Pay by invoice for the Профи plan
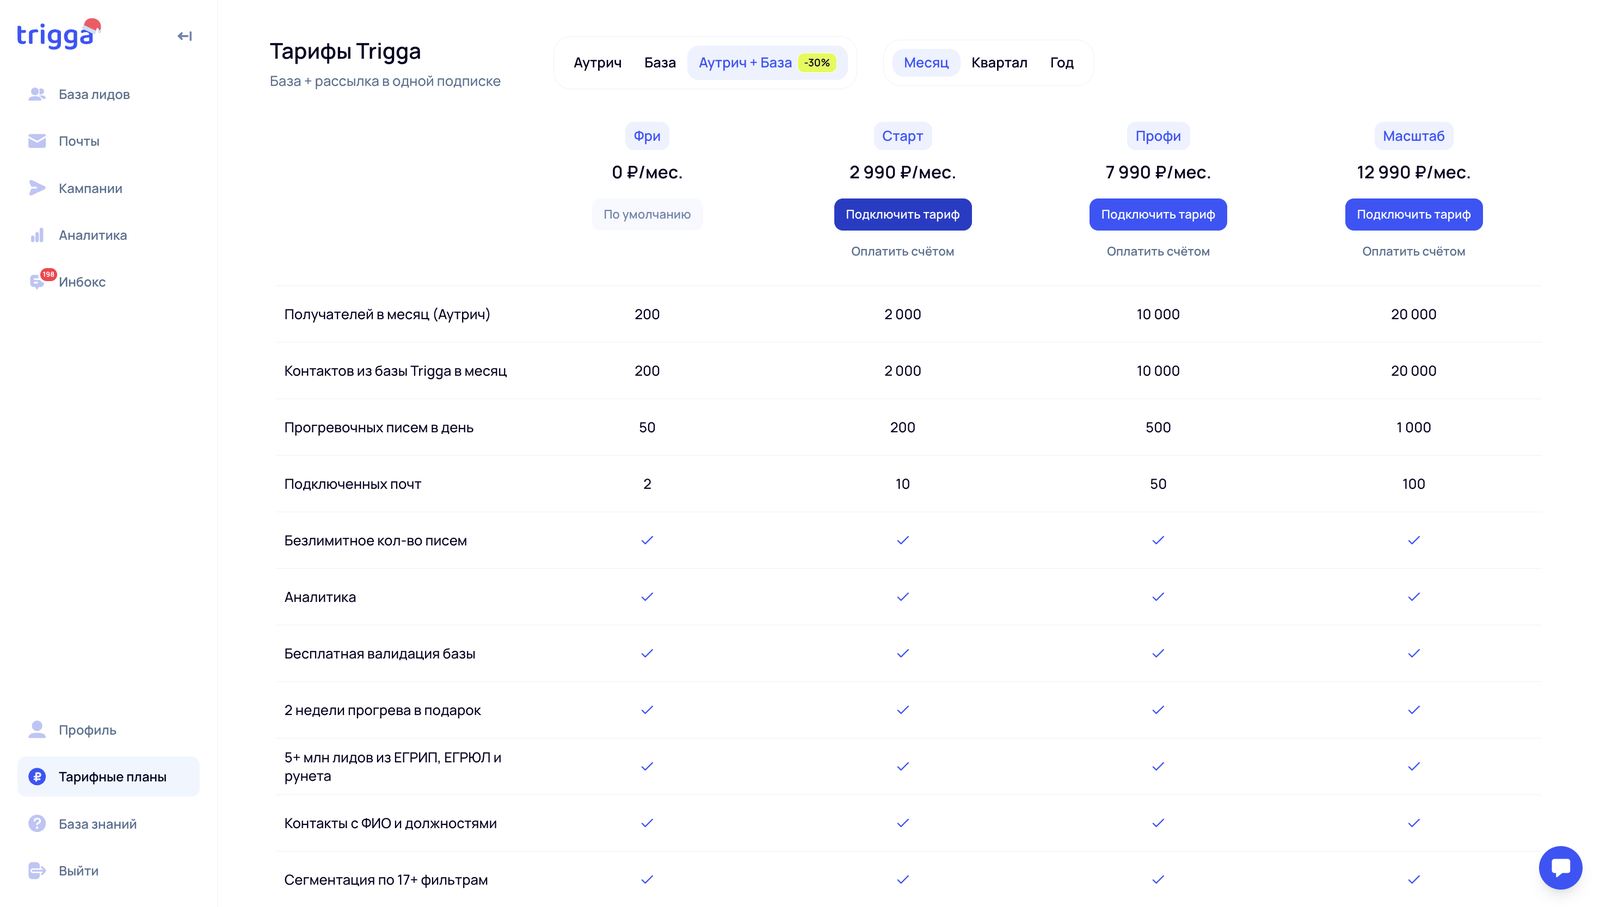Image resolution: width=1600 pixels, height=907 pixels. click(x=1158, y=252)
